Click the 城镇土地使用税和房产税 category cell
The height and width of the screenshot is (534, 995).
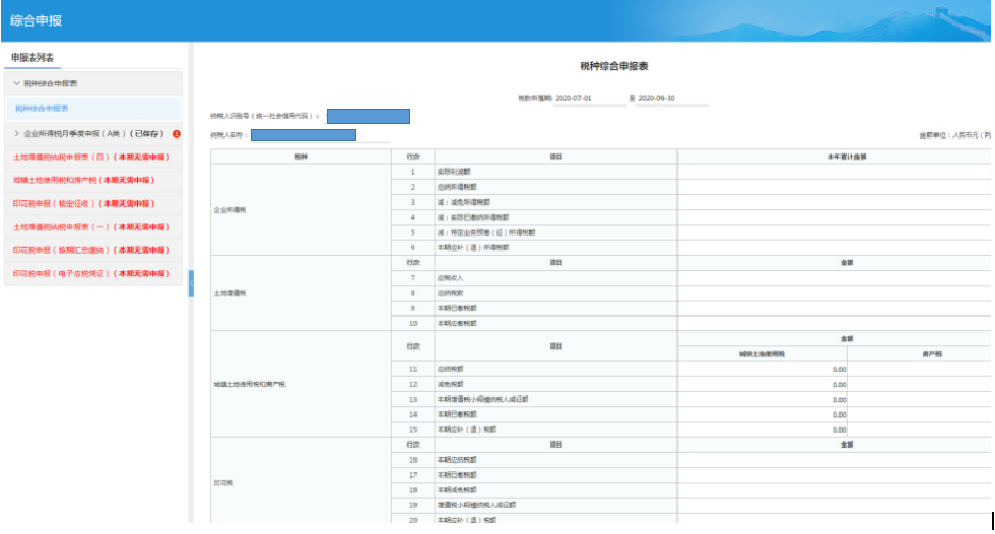point(301,384)
